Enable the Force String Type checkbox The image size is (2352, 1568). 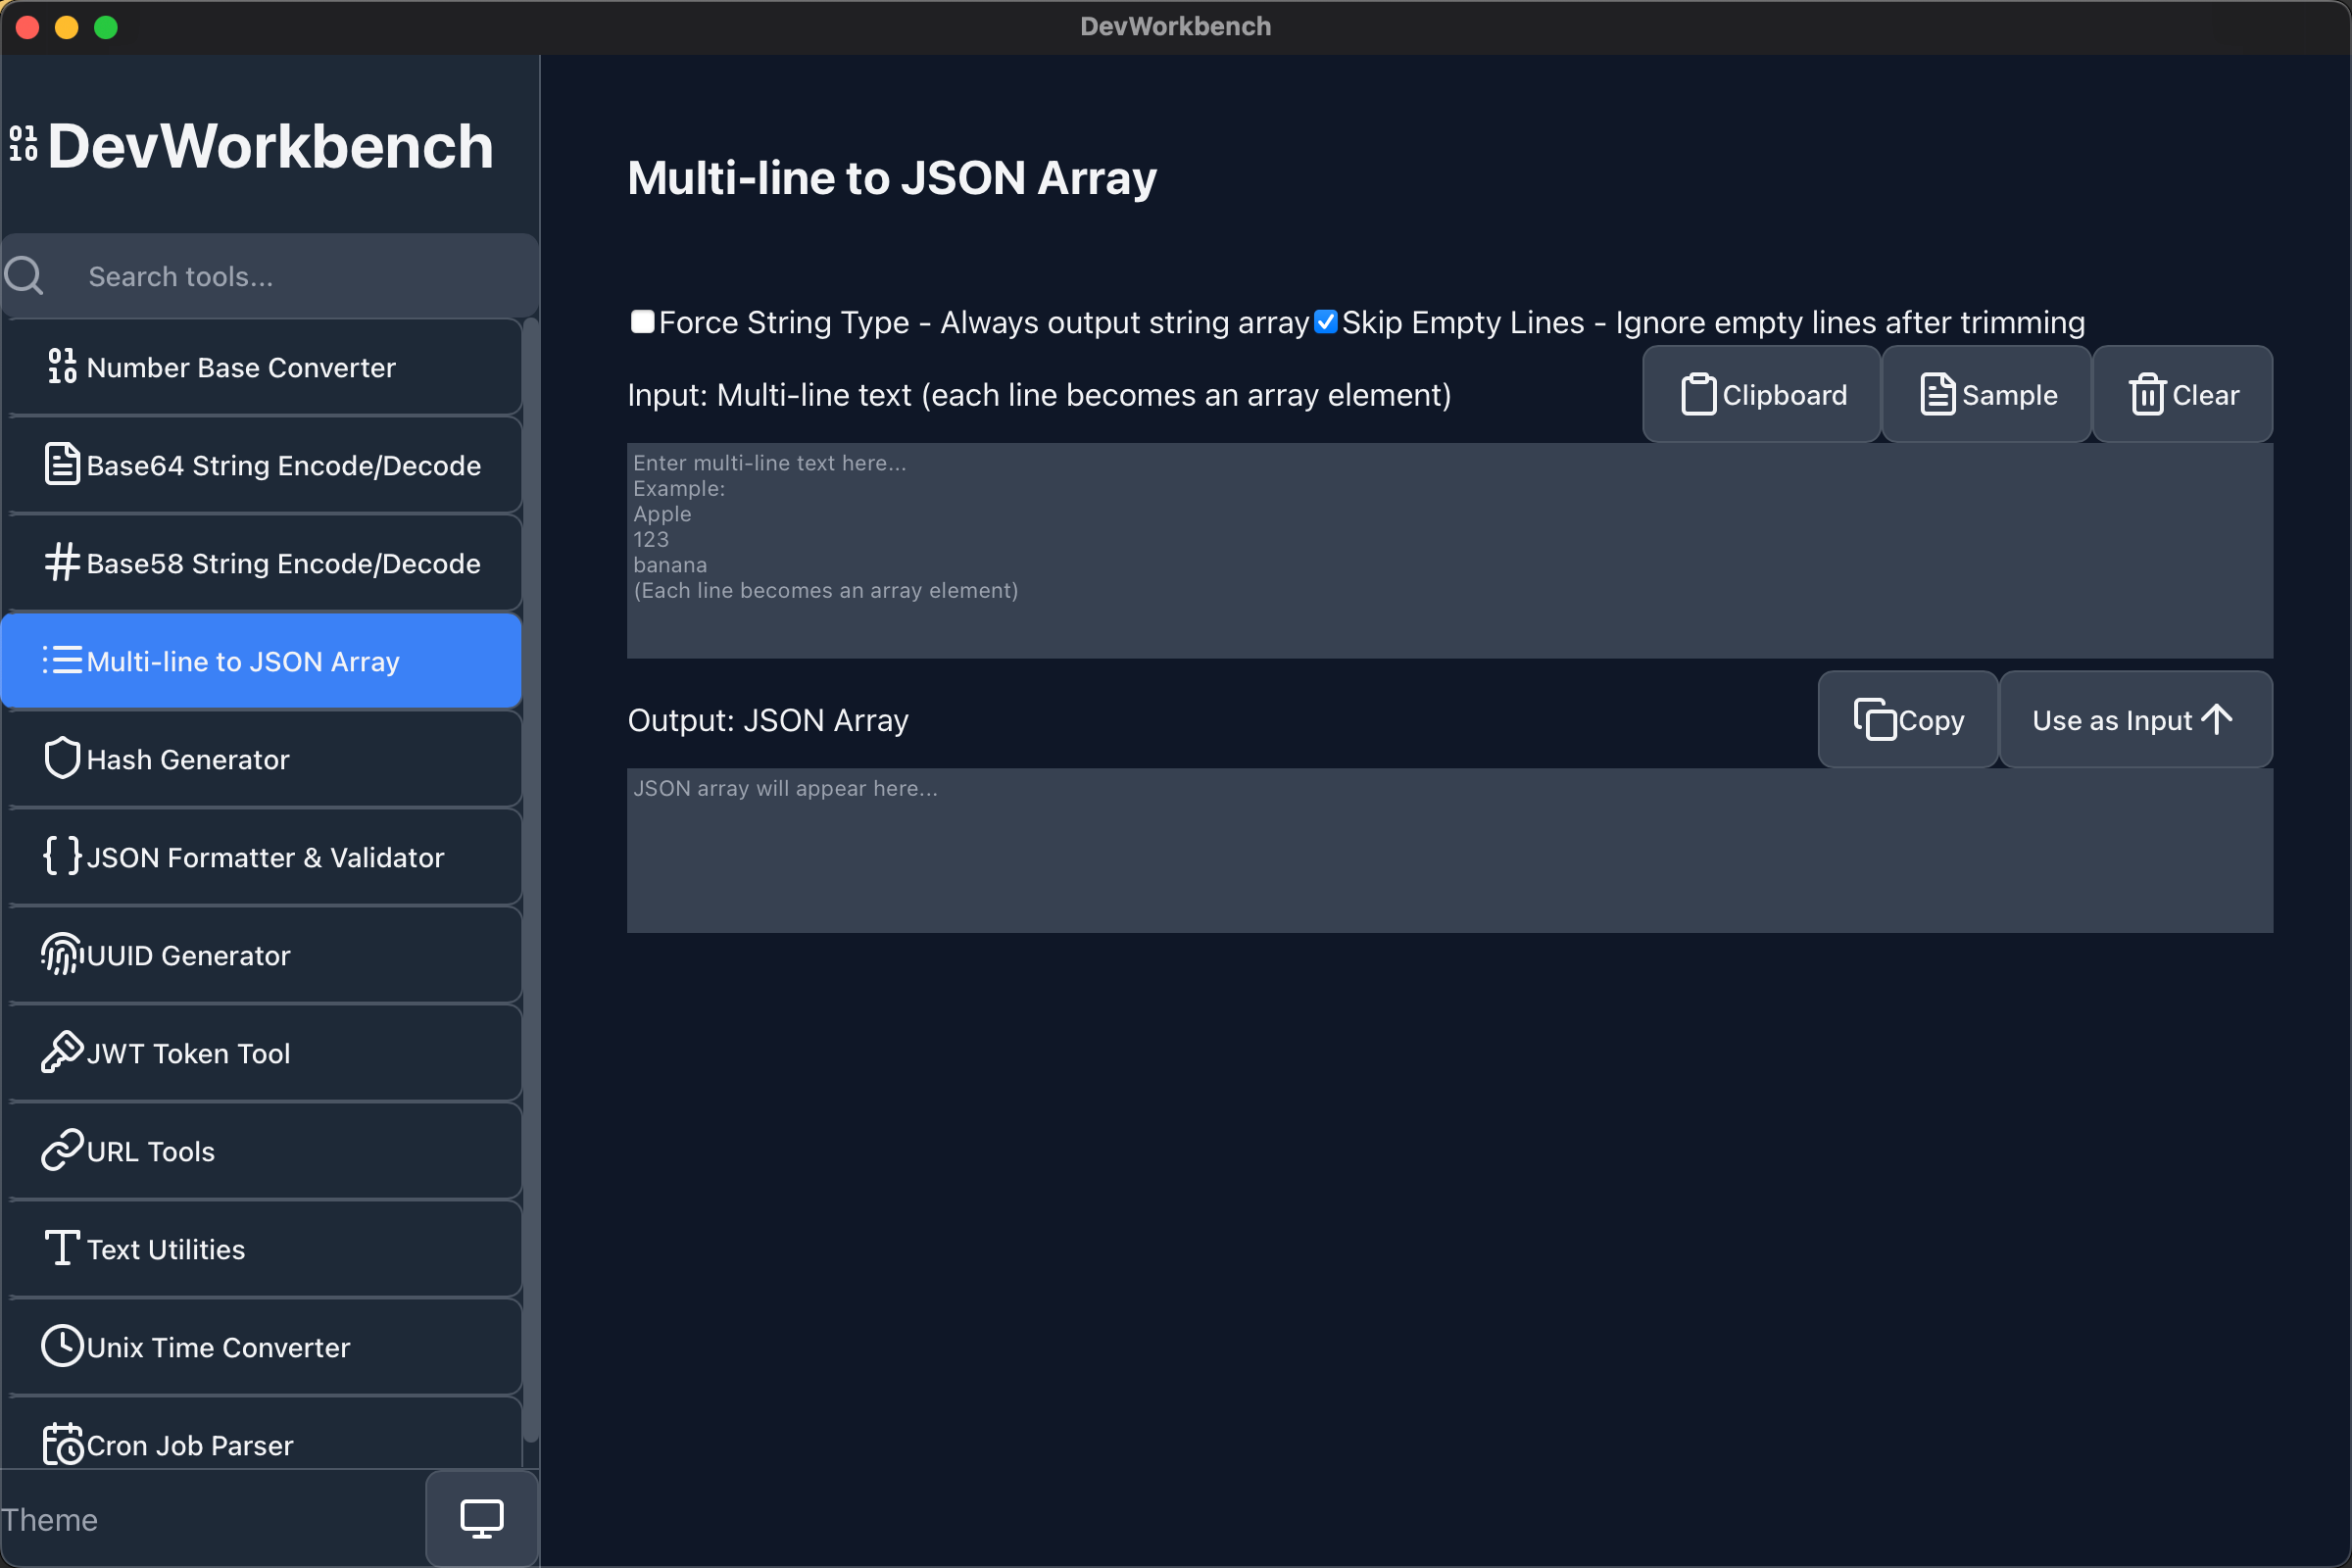click(x=643, y=322)
